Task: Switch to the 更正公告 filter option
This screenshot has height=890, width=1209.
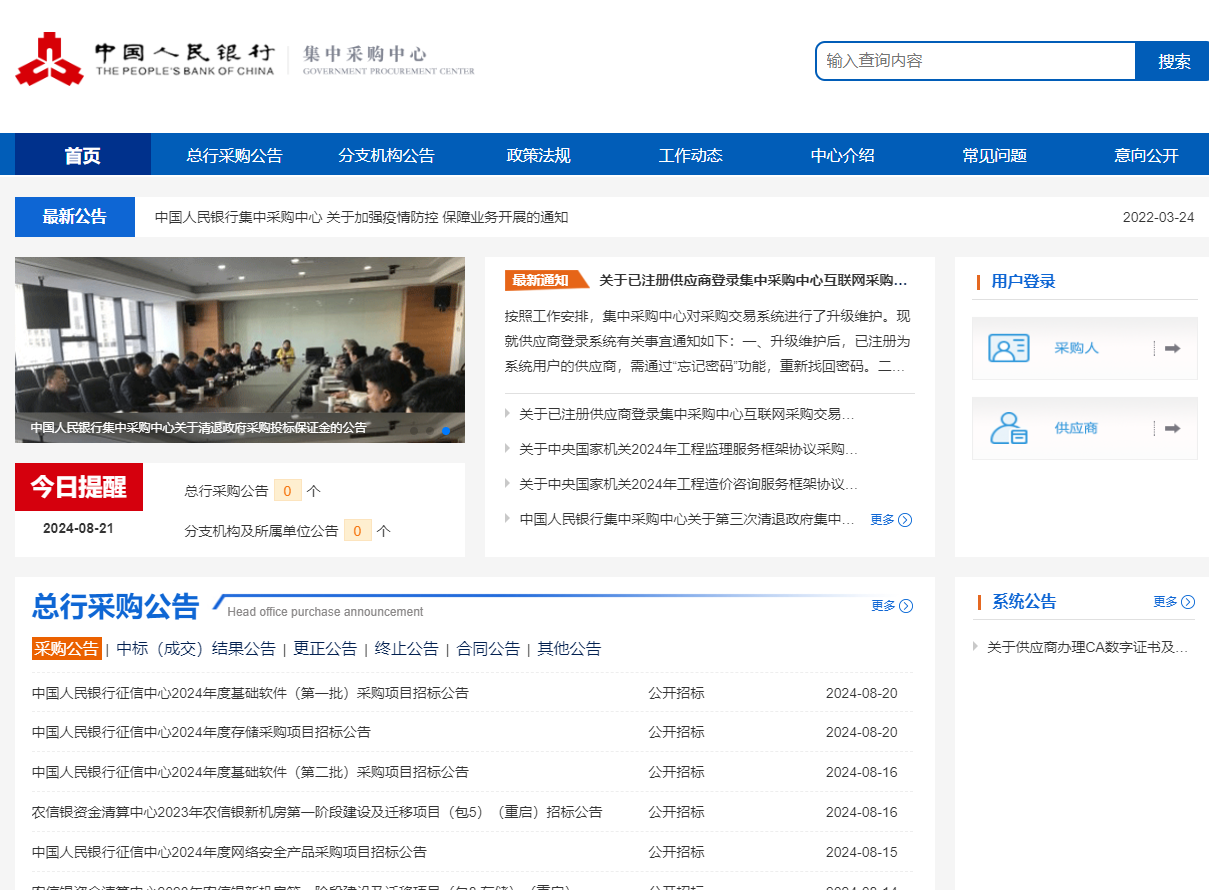Action: click(x=327, y=648)
